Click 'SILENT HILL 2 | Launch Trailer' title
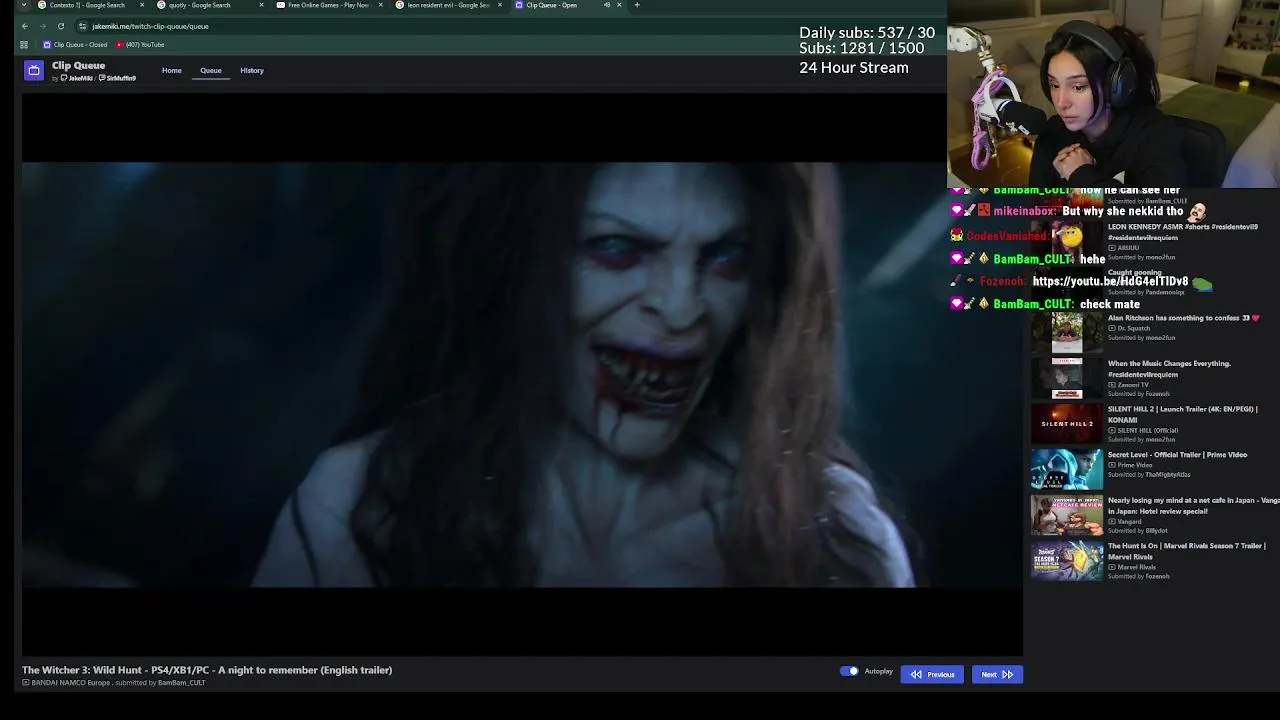This screenshot has width=1280, height=720. pyautogui.click(x=1183, y=414)
